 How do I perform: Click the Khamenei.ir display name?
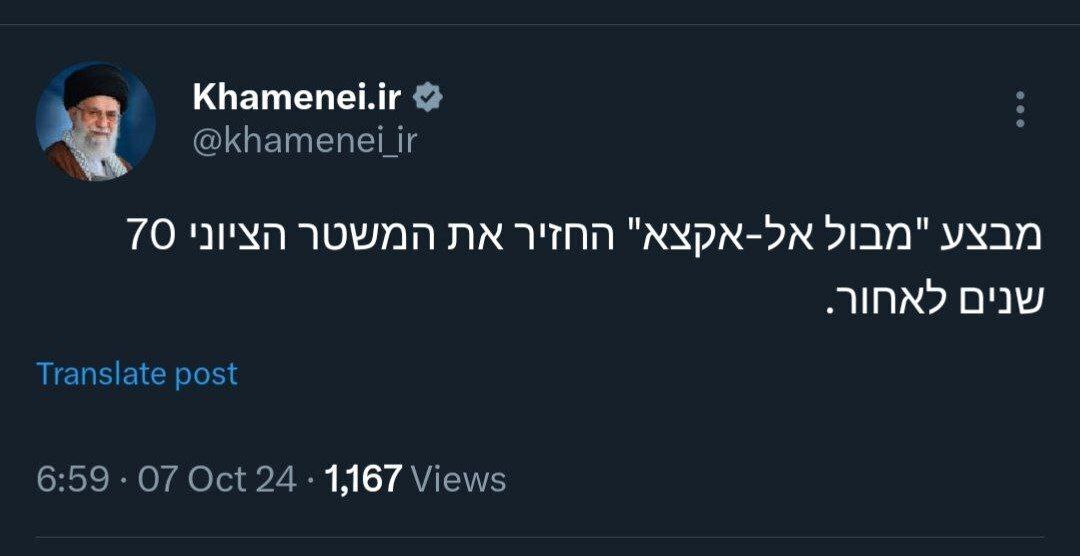[297, 98]
